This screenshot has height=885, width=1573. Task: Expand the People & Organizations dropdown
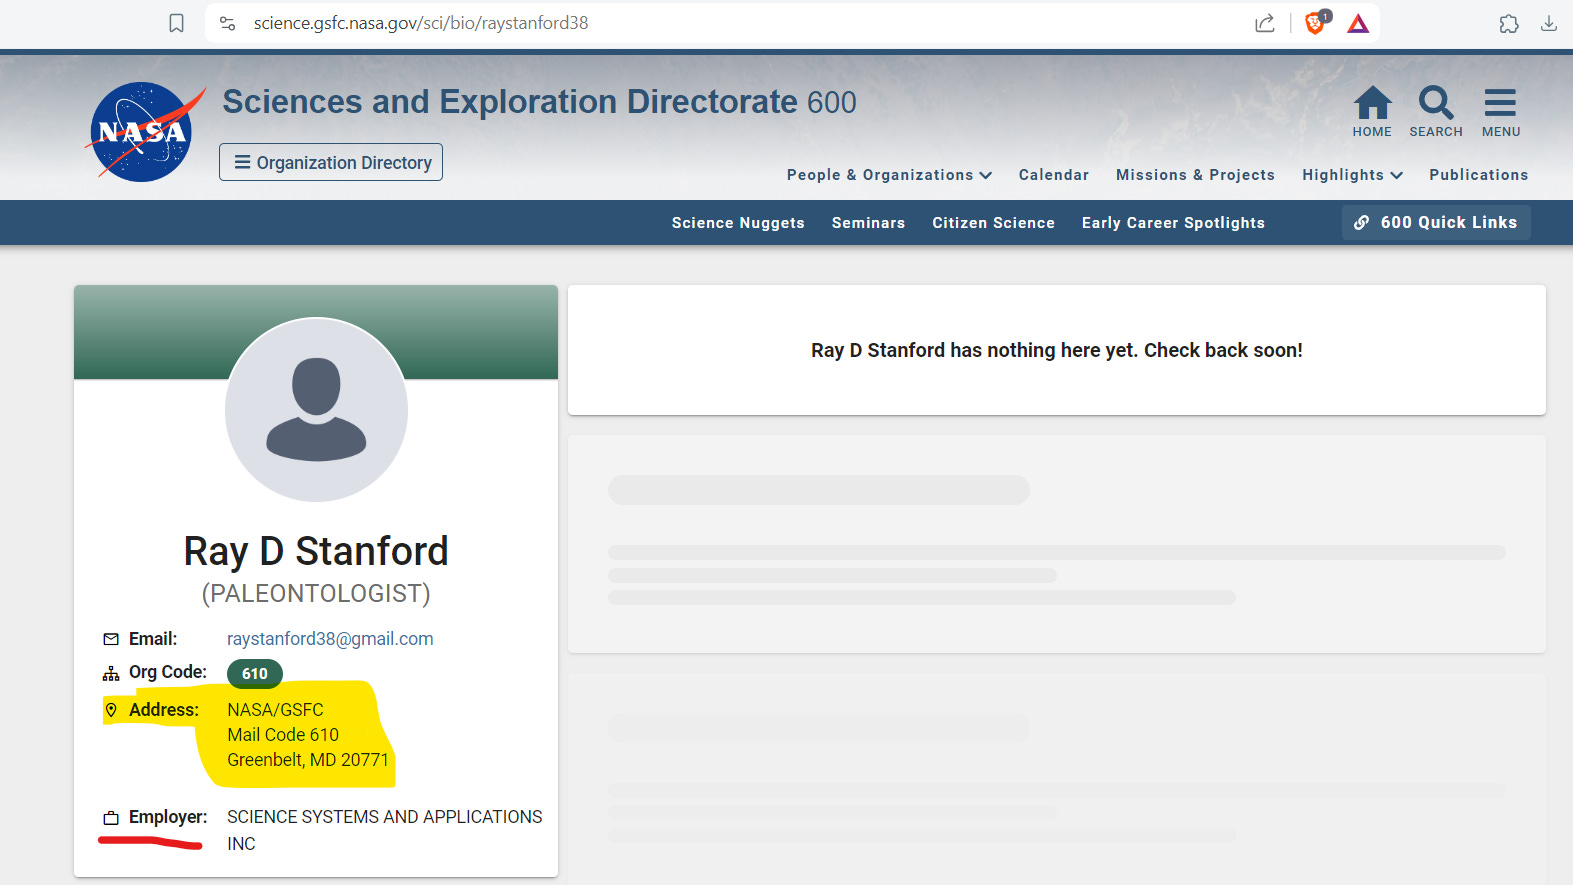pyautogui.click(x=889, y=175)
